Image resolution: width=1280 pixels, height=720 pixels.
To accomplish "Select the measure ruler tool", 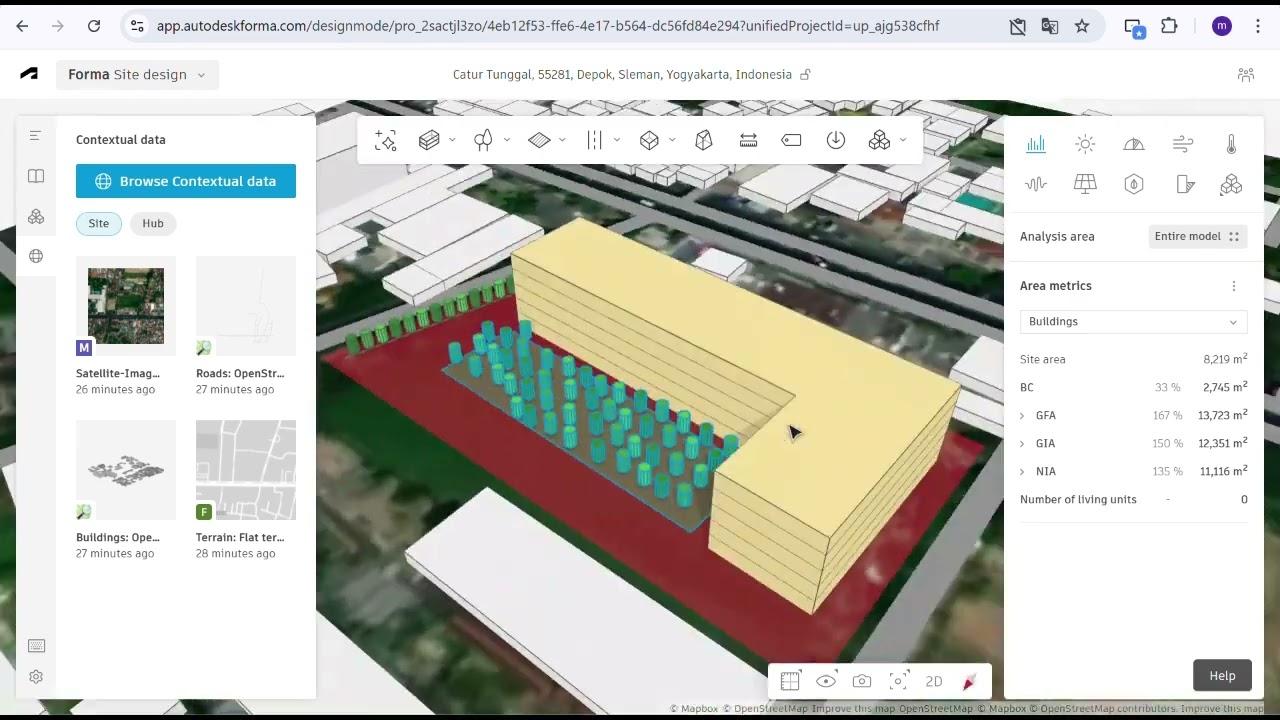I will [x=748, y=141].
